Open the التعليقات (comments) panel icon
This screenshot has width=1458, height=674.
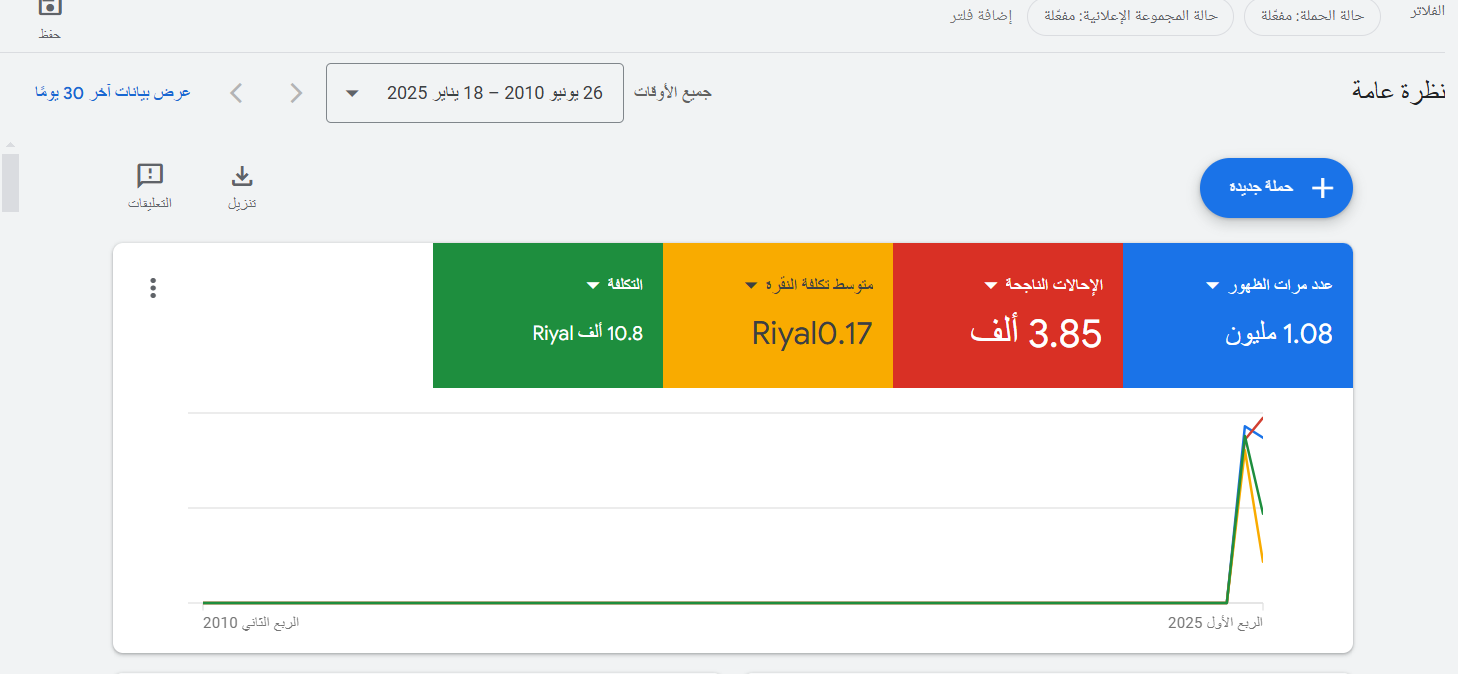[x=150, y=177]
